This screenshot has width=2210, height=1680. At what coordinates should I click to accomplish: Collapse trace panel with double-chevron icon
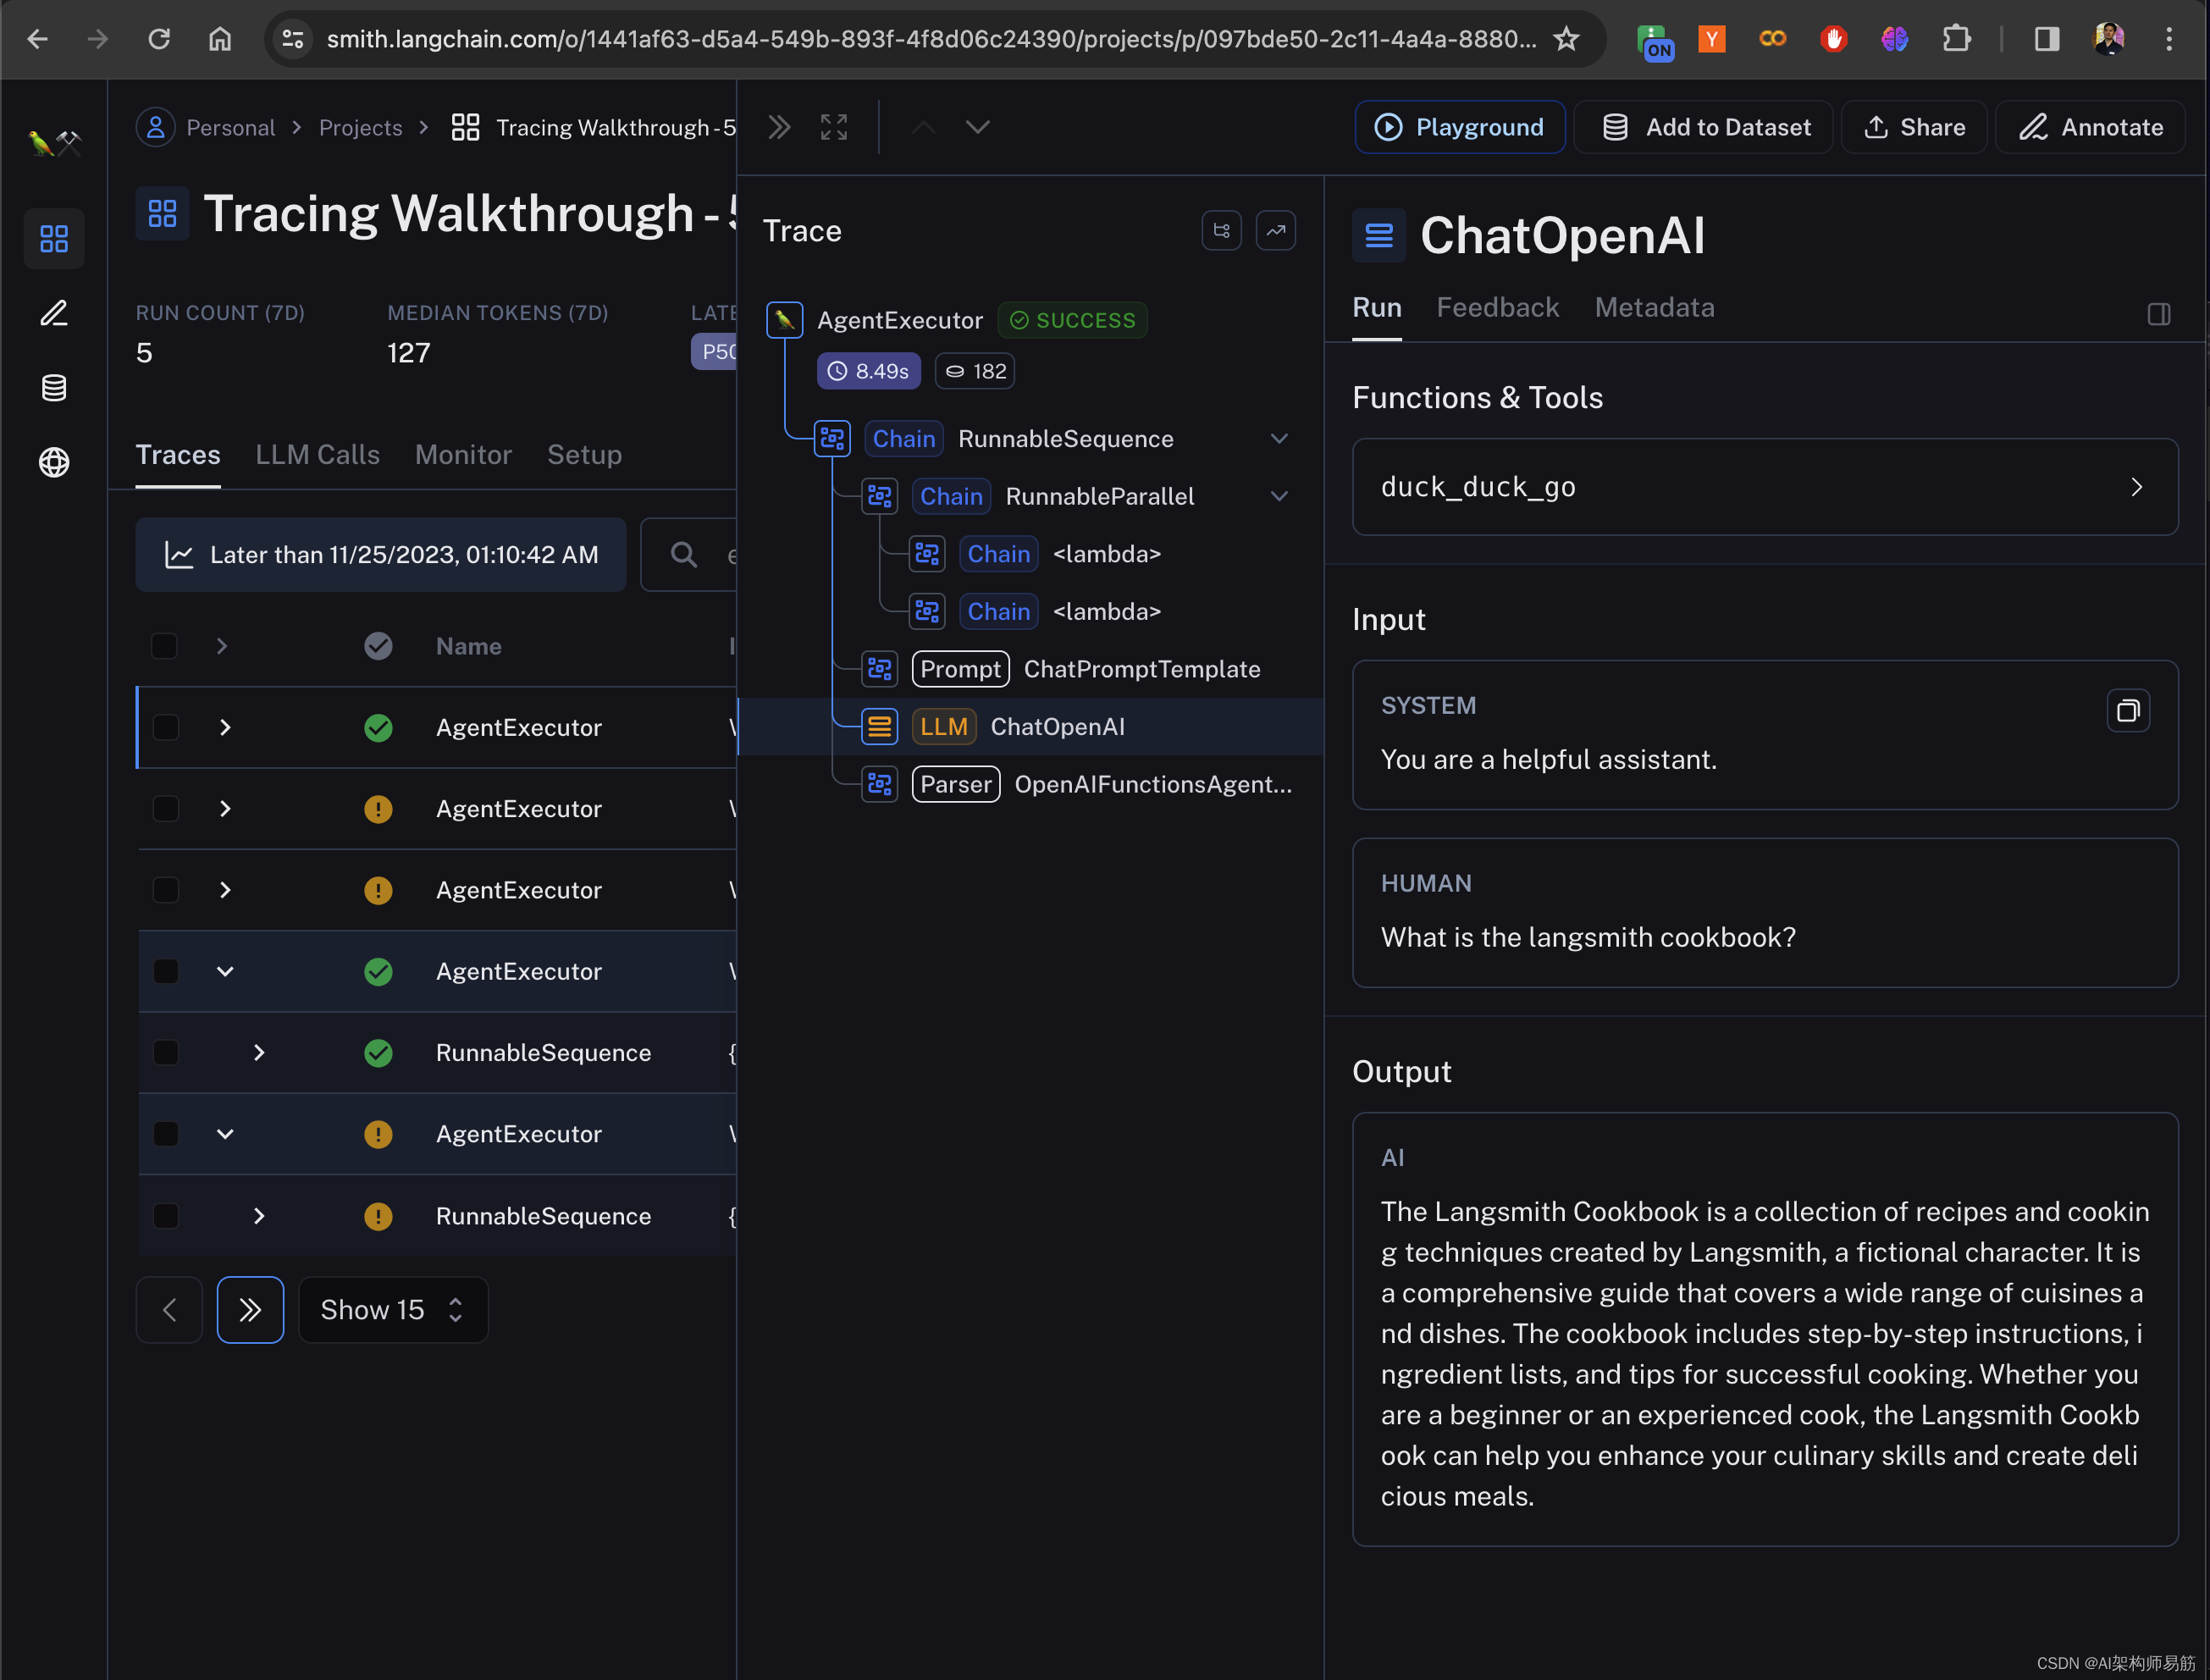tap(779, 127)
